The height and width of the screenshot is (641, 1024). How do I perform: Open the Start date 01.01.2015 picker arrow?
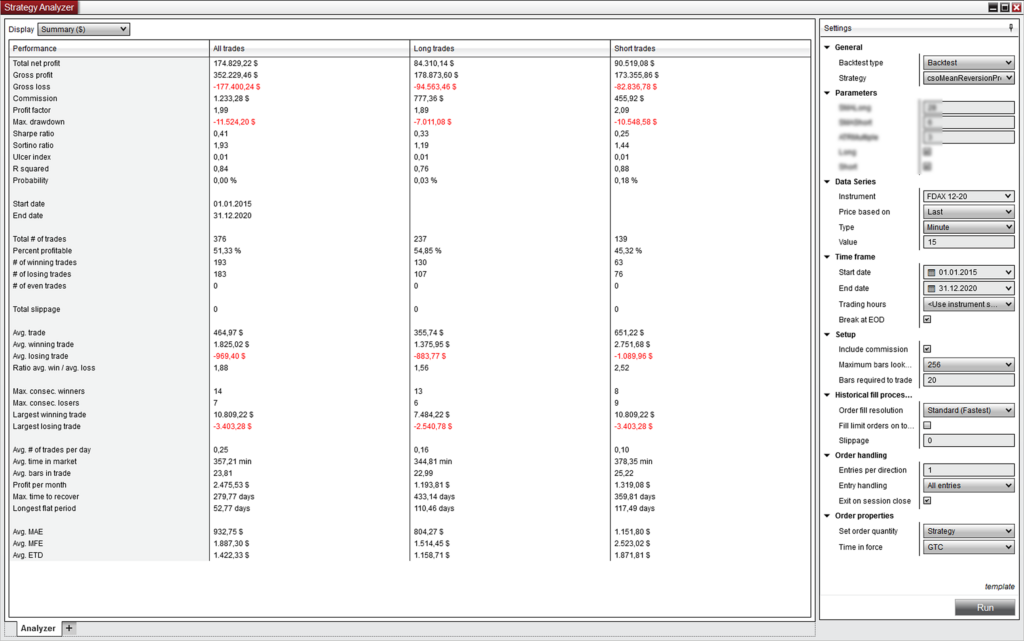tap(1008, 272)
